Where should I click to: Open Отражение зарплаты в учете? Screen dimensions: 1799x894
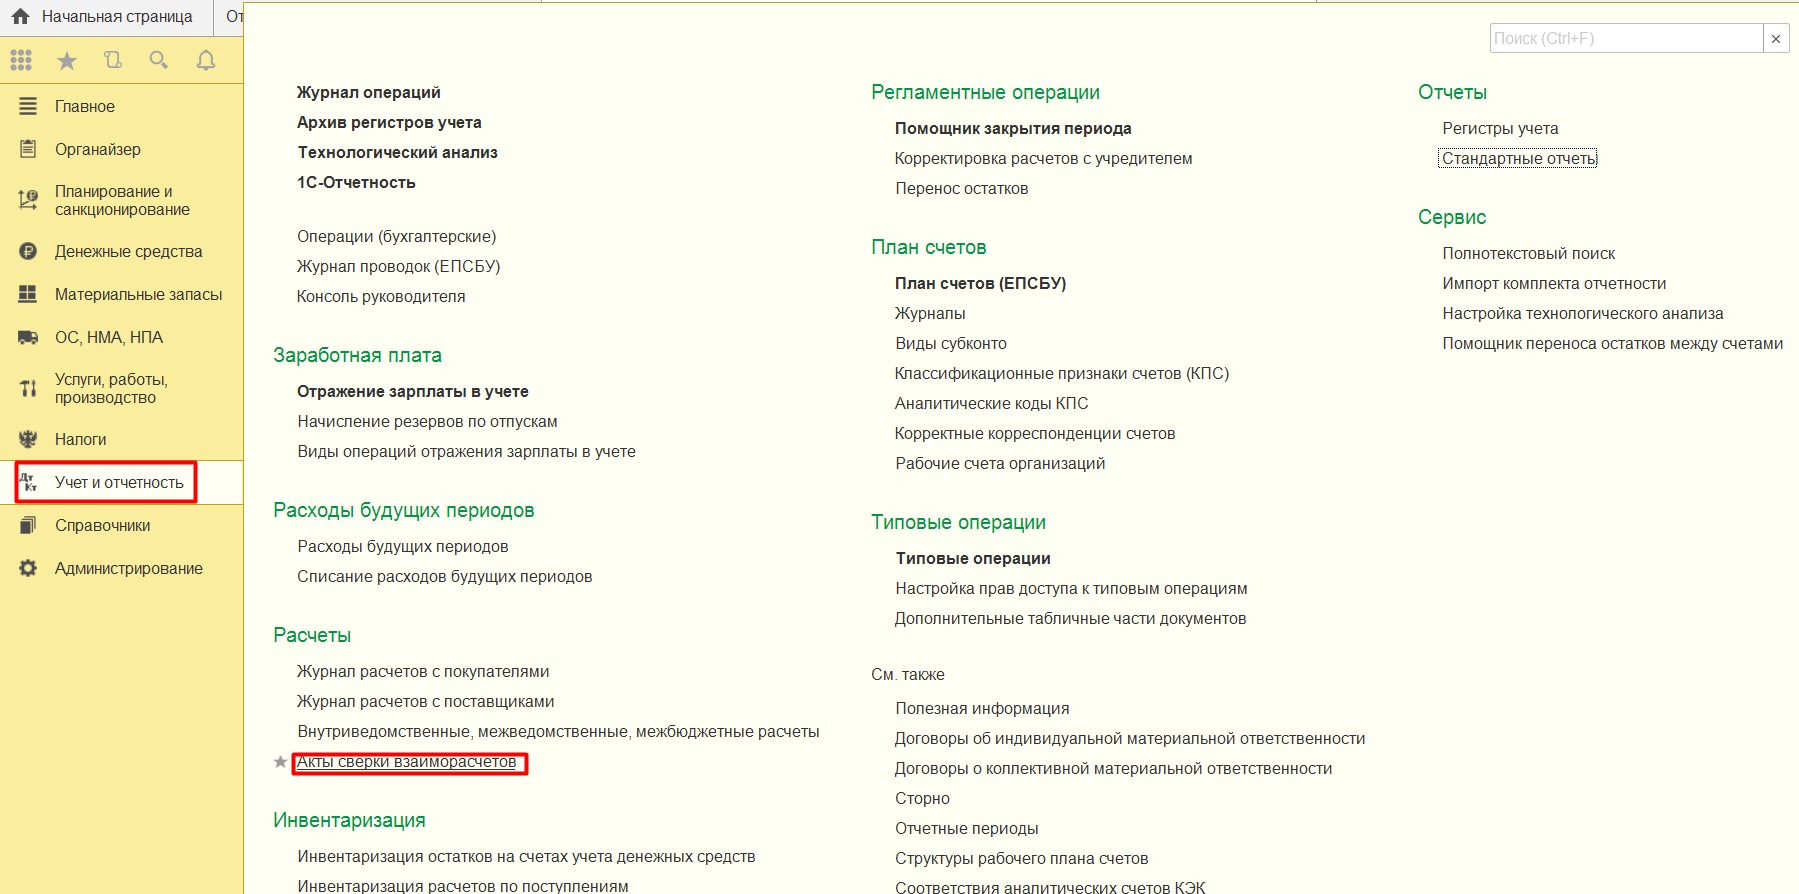412,391
